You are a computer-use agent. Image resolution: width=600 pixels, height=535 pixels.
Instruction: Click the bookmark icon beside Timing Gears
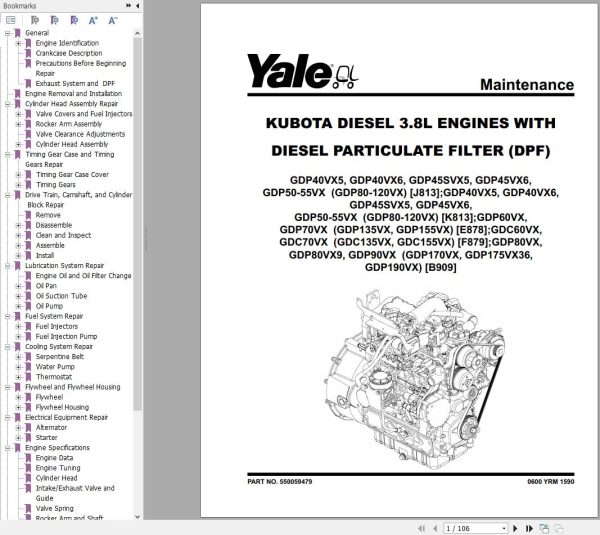click(28, 185)
